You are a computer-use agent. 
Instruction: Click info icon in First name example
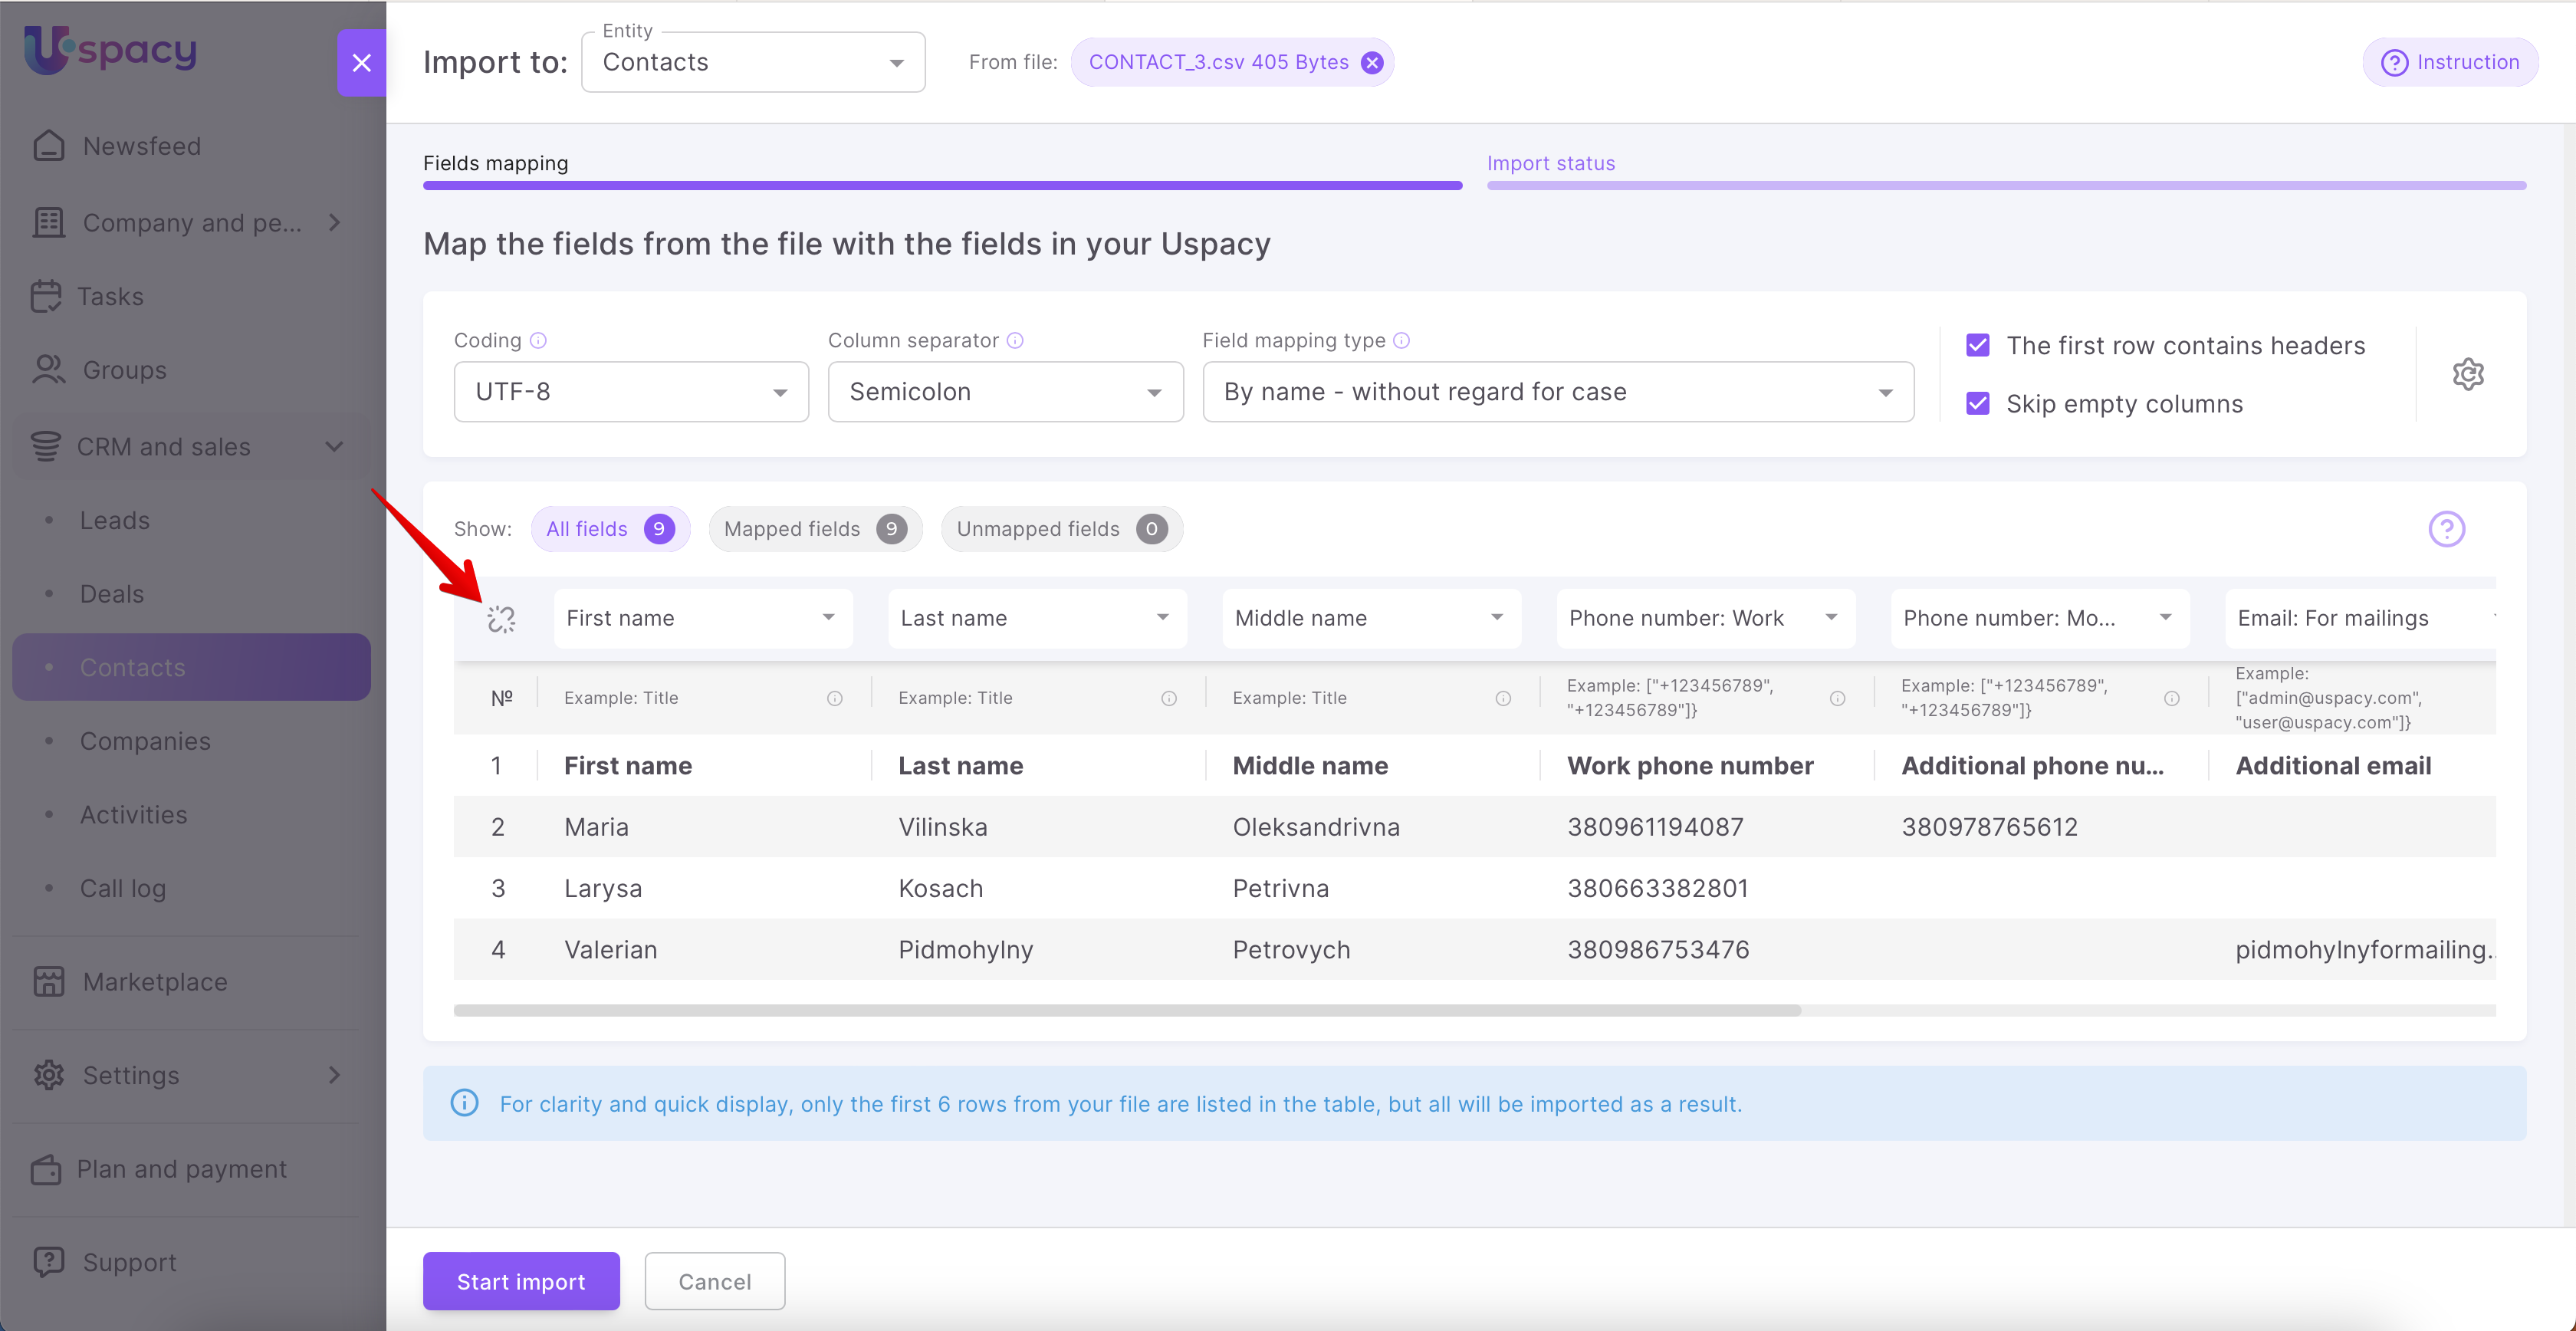tap(834, 699)
